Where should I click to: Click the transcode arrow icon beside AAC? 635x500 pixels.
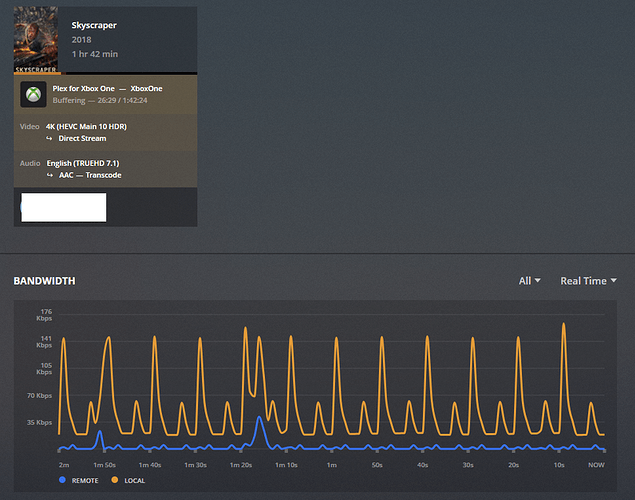point(50,175)
